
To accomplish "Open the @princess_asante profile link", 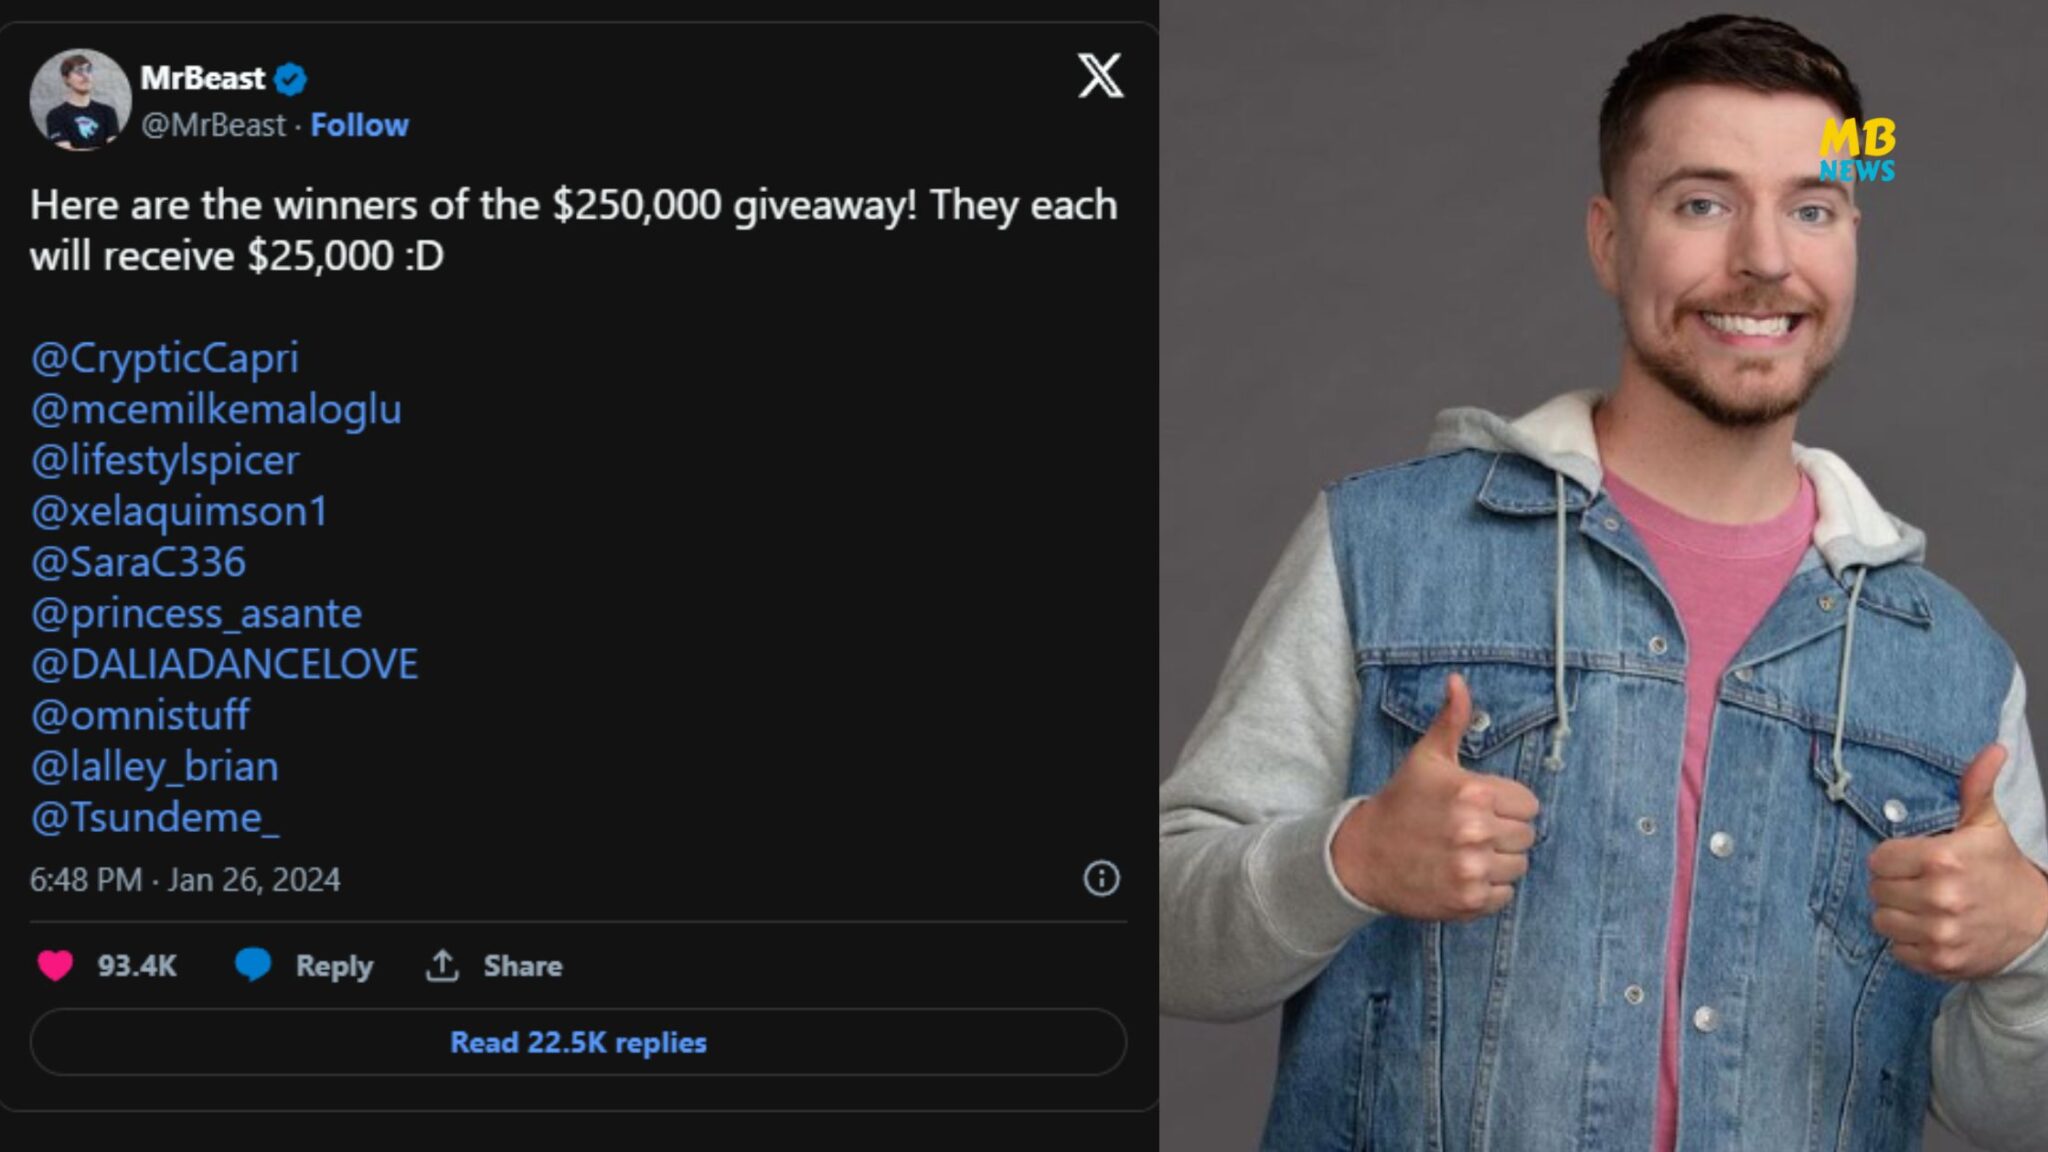I will point(197,613).
